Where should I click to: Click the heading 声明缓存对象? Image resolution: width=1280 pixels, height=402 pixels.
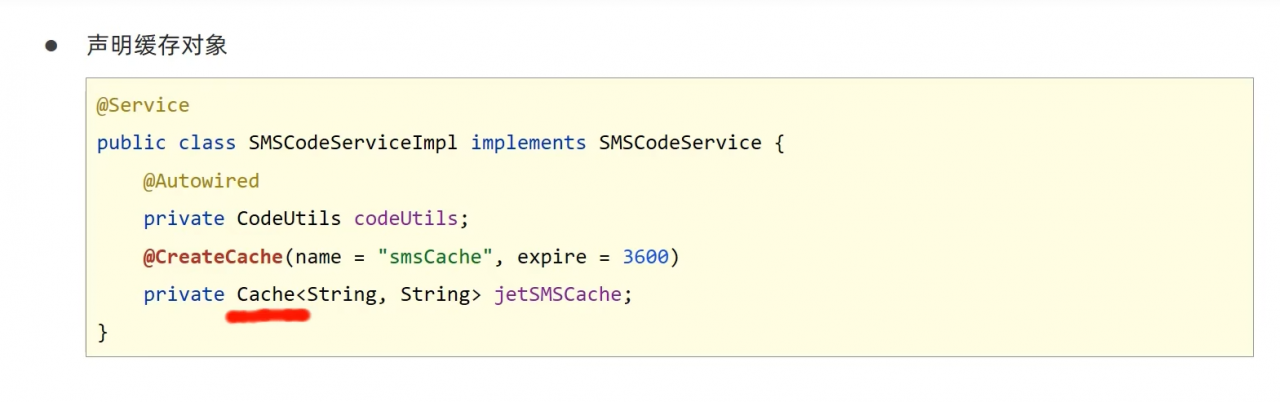pyautogui.click(x=157, y=46)
